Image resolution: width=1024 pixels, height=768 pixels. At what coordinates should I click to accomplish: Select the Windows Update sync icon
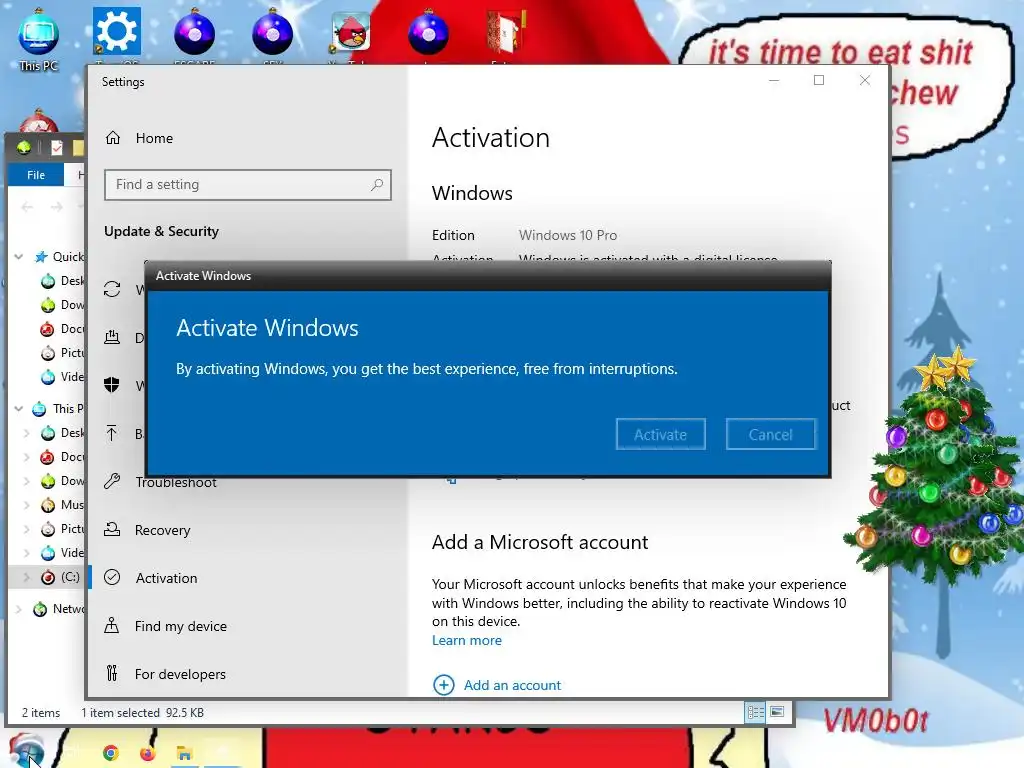112,289
